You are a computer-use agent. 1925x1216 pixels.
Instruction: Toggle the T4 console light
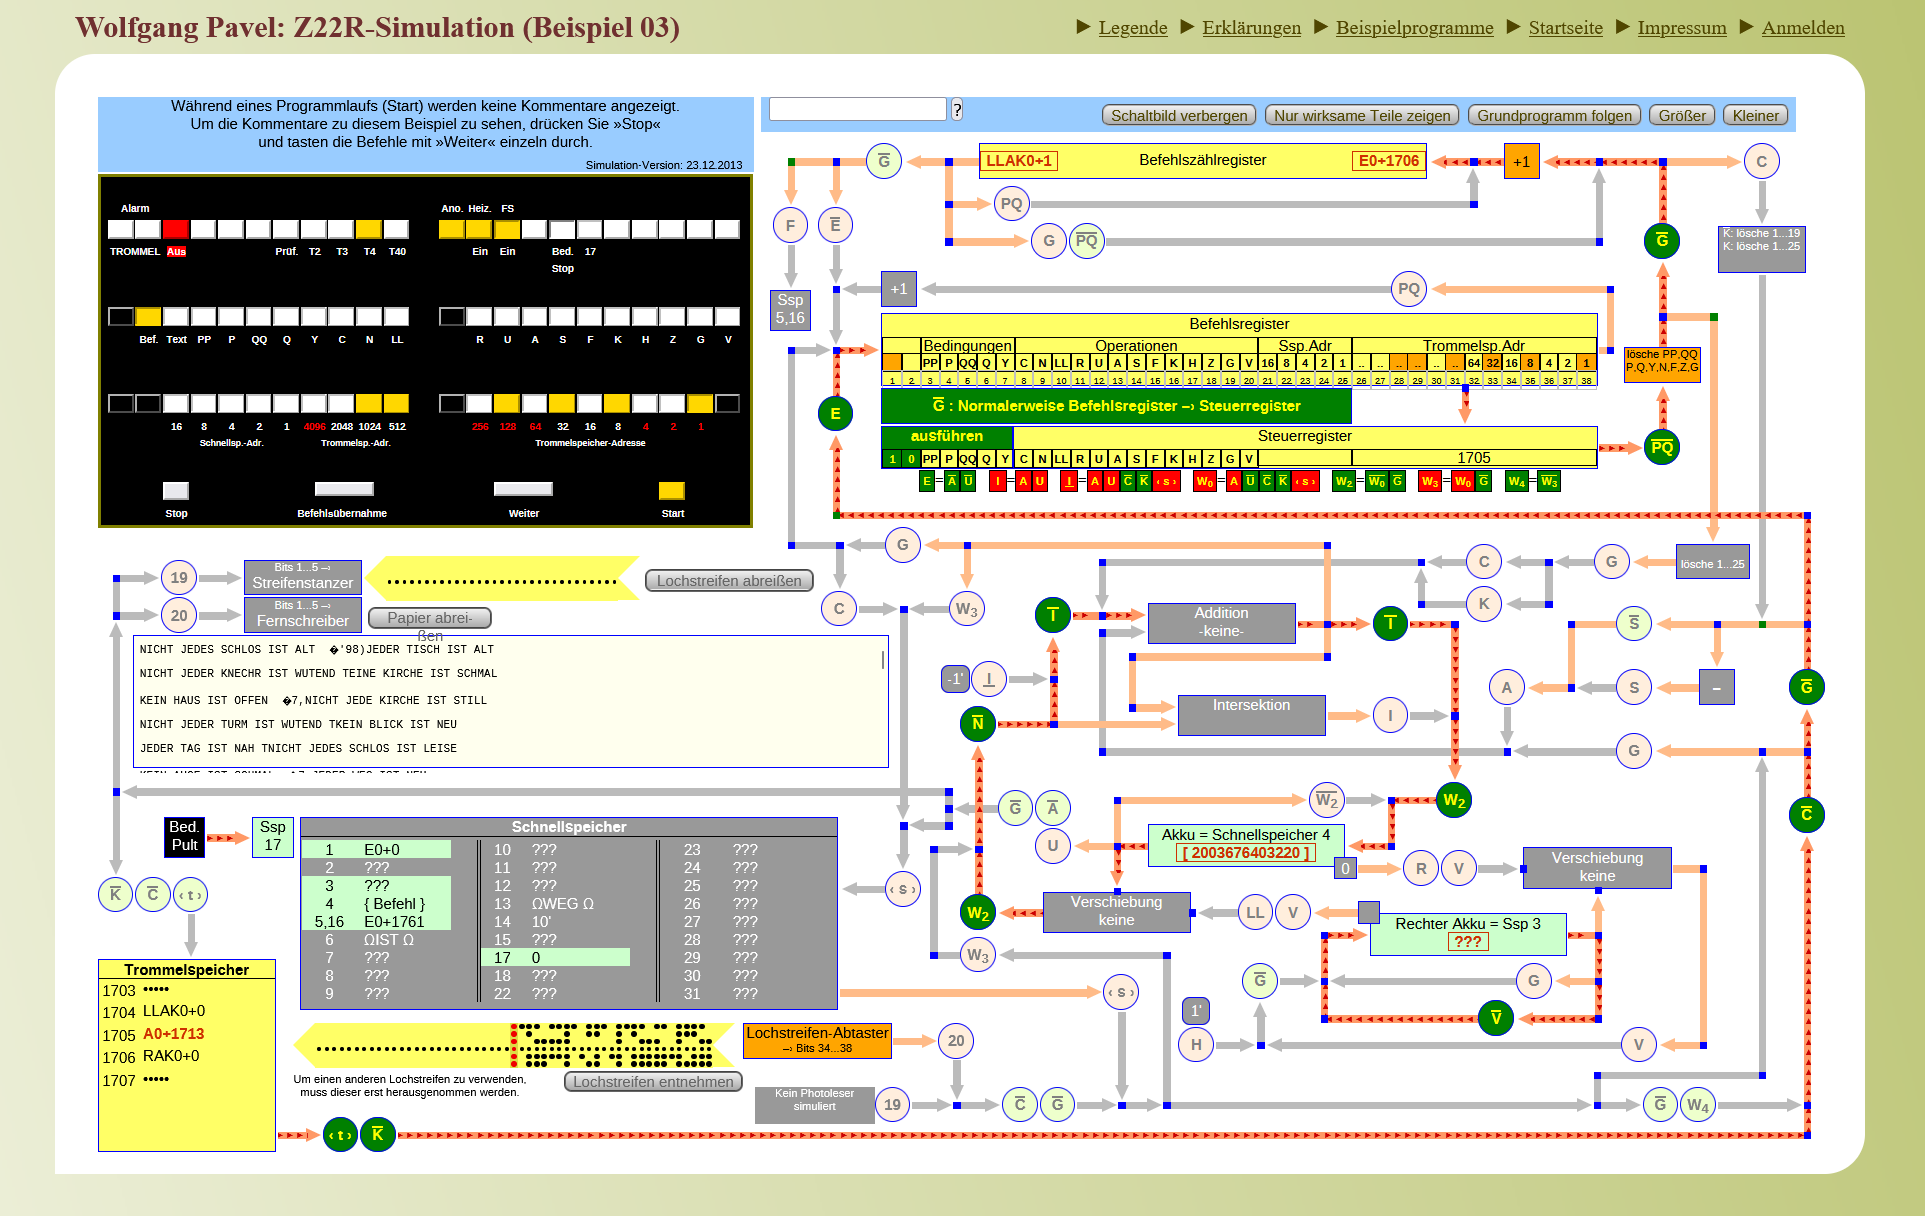[x=369, y=229]
